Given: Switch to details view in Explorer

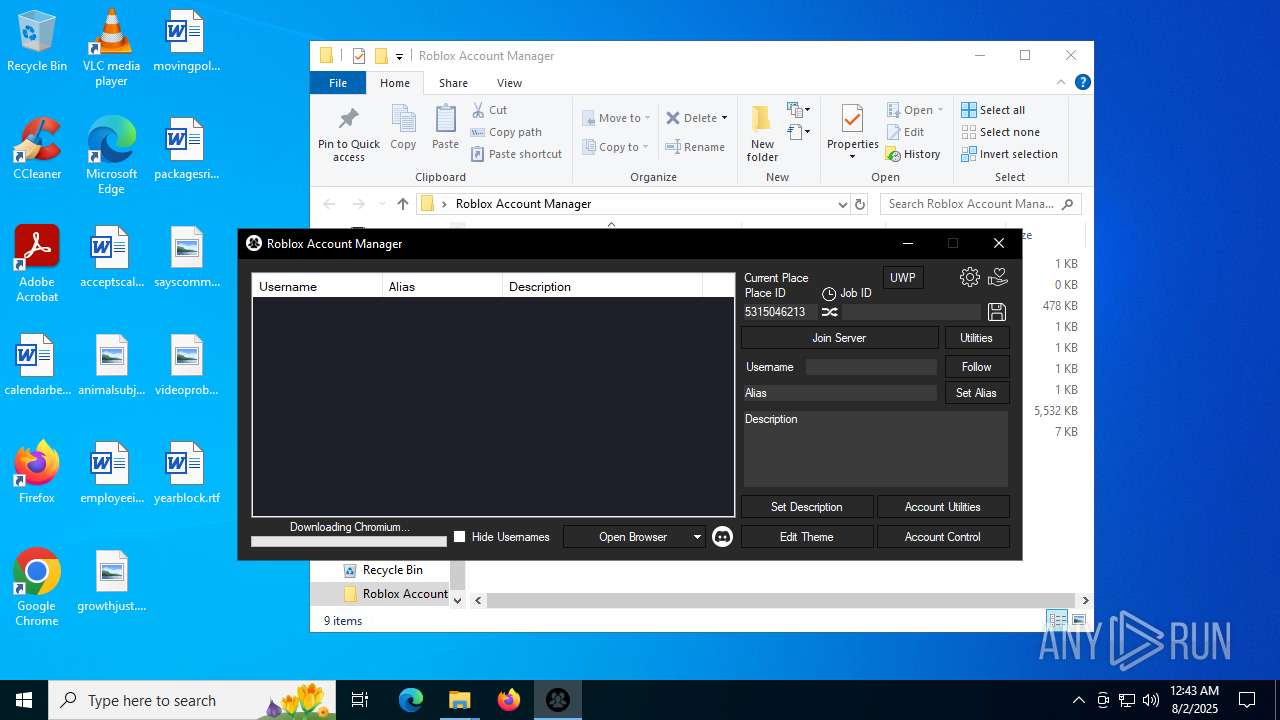Looking at the screenshot, I should tap(1058, 620).
